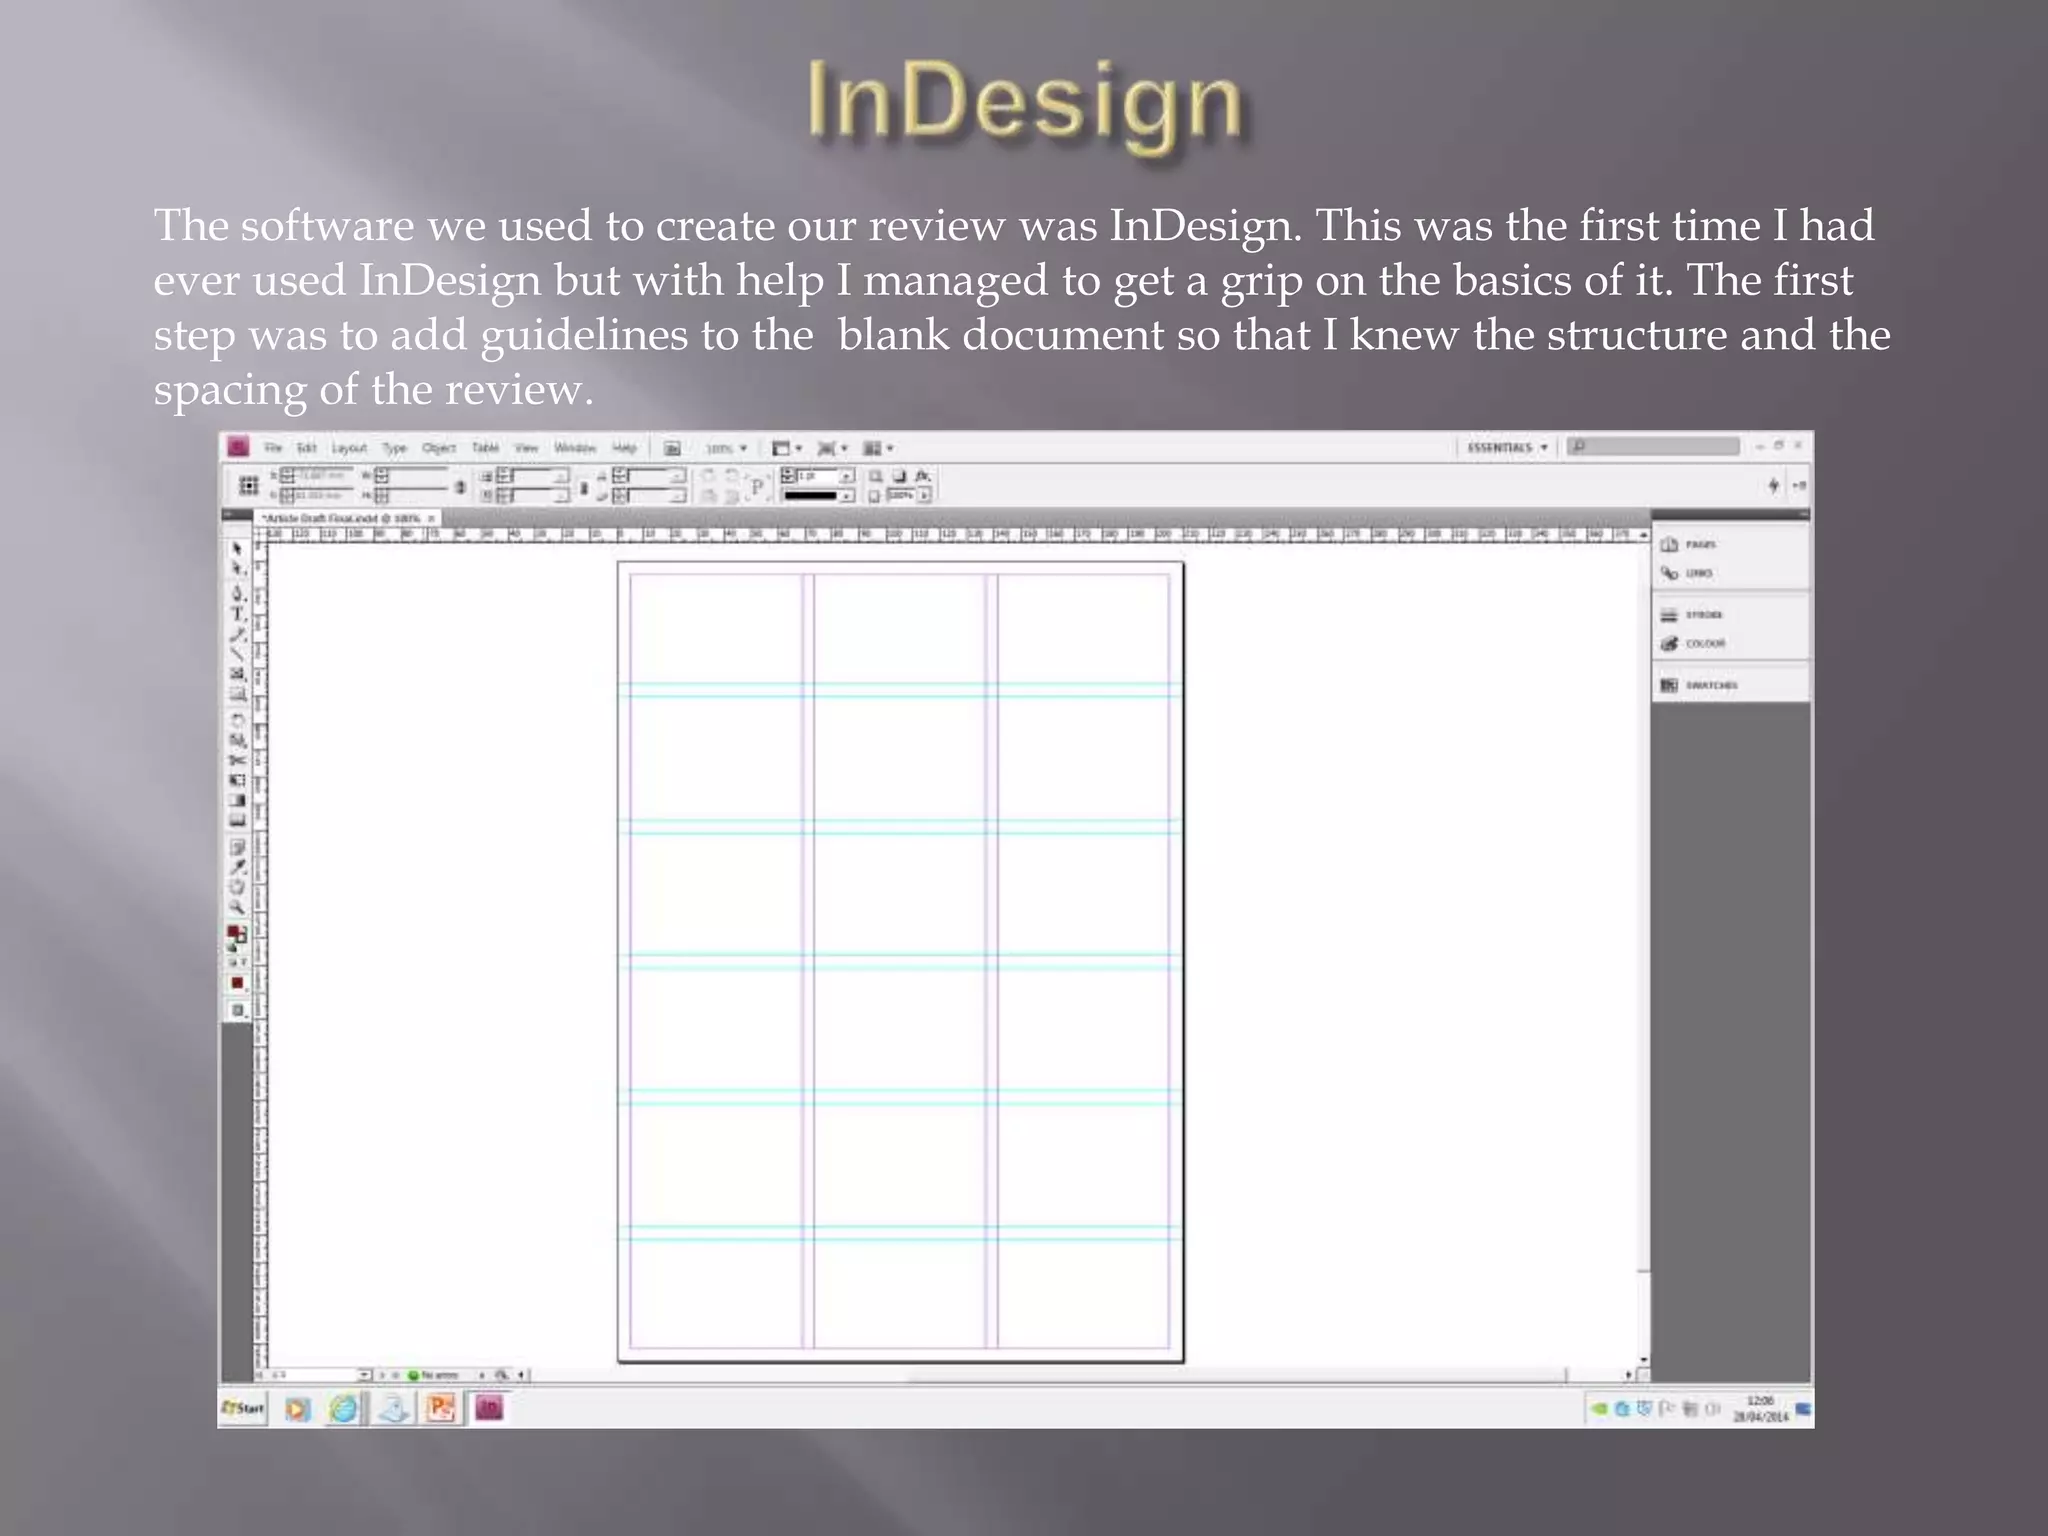Screen dimensions: 2048x1536
Task: Choose the Zoom magnifier tool
Action: click(x=237, y=908)
